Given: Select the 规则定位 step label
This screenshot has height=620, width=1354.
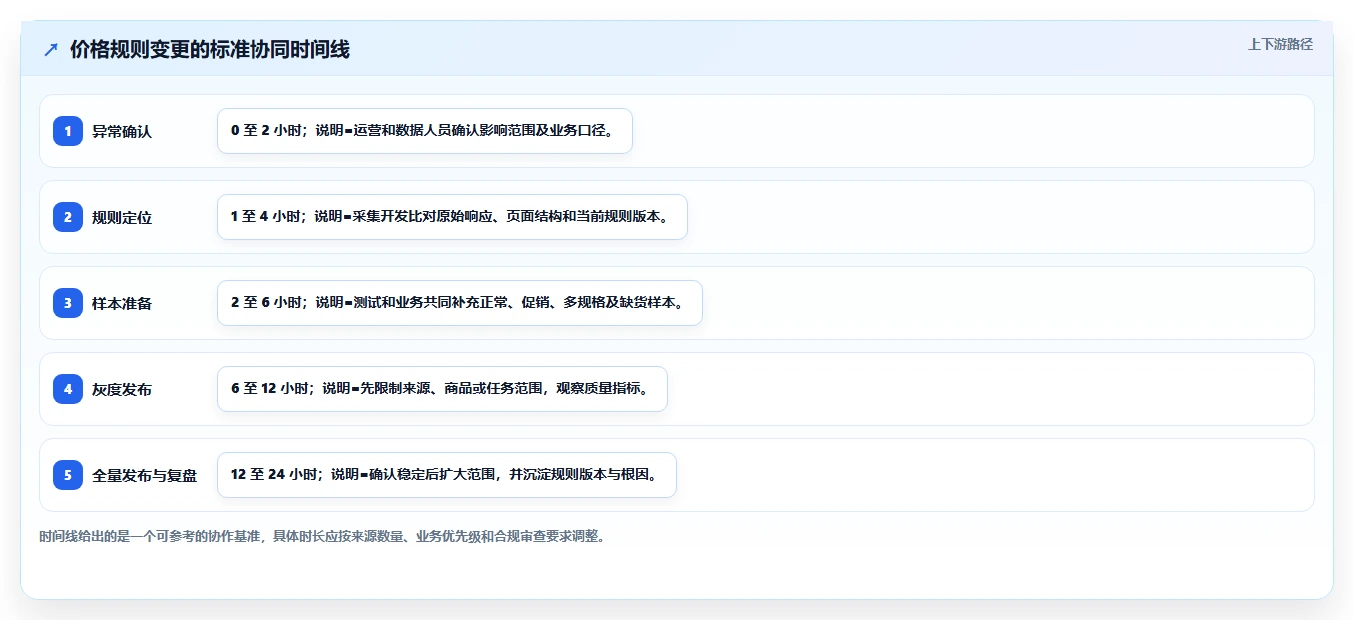Looking at the screenshot, I should pos(122,217).
